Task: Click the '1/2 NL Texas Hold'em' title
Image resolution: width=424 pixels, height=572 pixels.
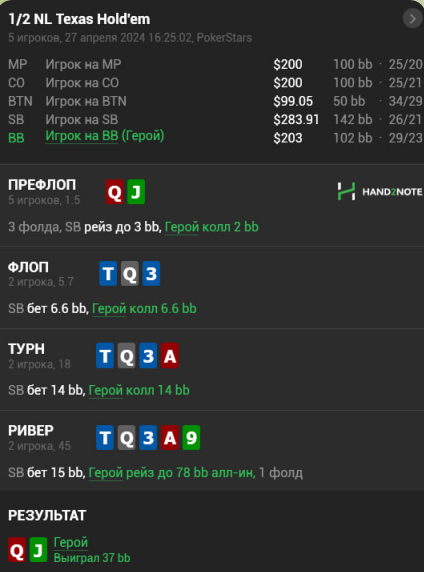Action: (79, 19)
